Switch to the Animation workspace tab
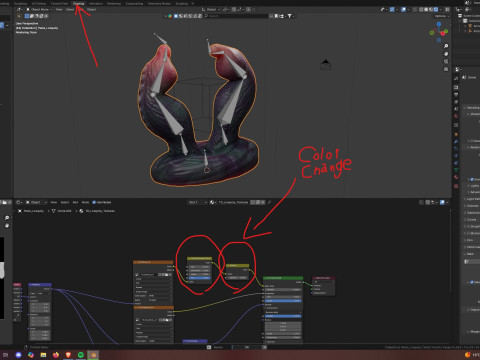 (x=96, y=4)
